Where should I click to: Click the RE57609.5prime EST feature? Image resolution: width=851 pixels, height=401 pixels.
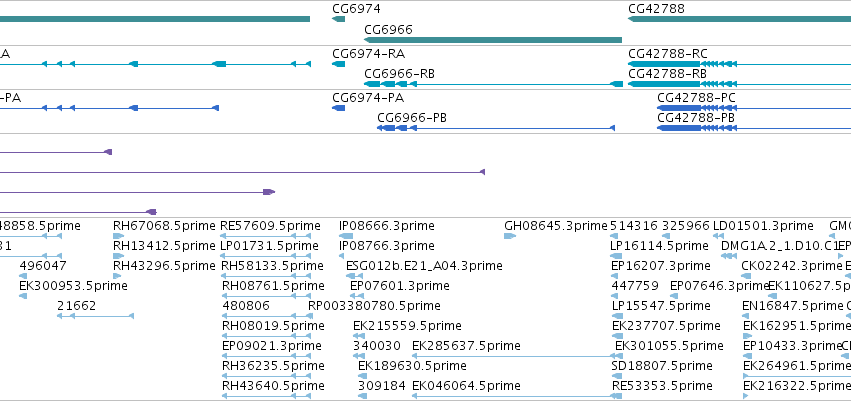pos(266,236)
